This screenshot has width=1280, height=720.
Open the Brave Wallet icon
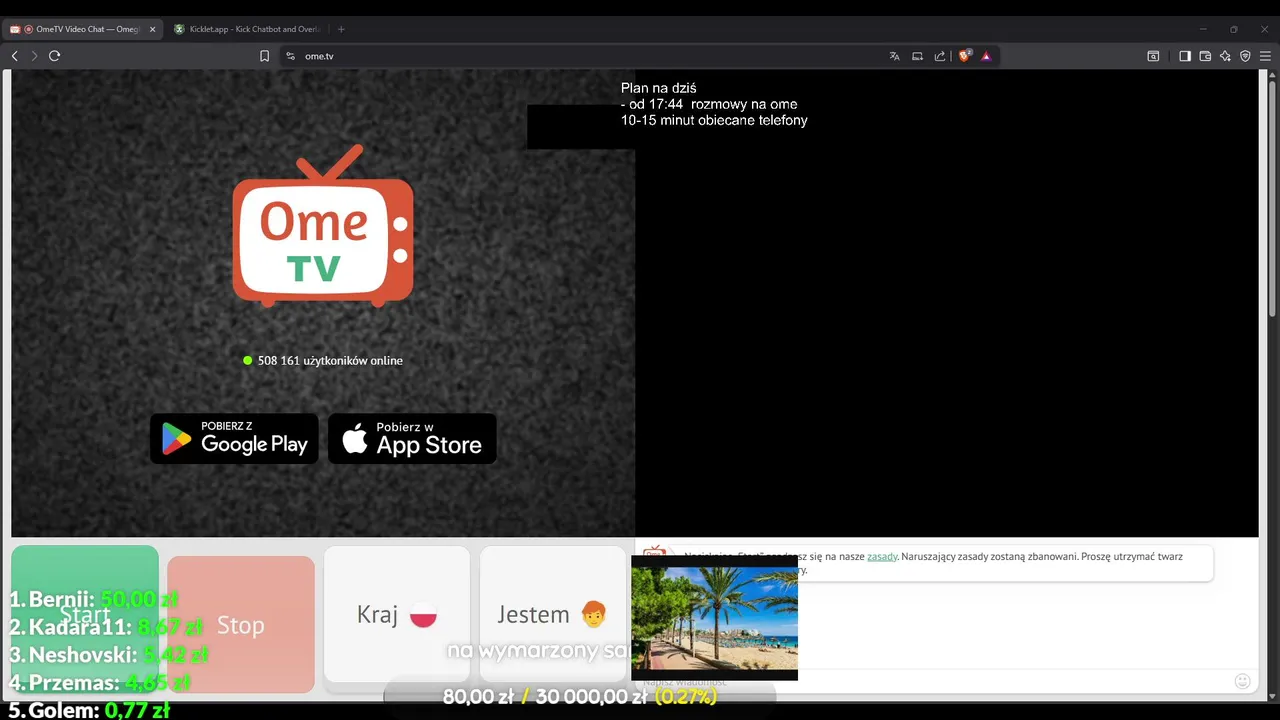(1205, 56)
